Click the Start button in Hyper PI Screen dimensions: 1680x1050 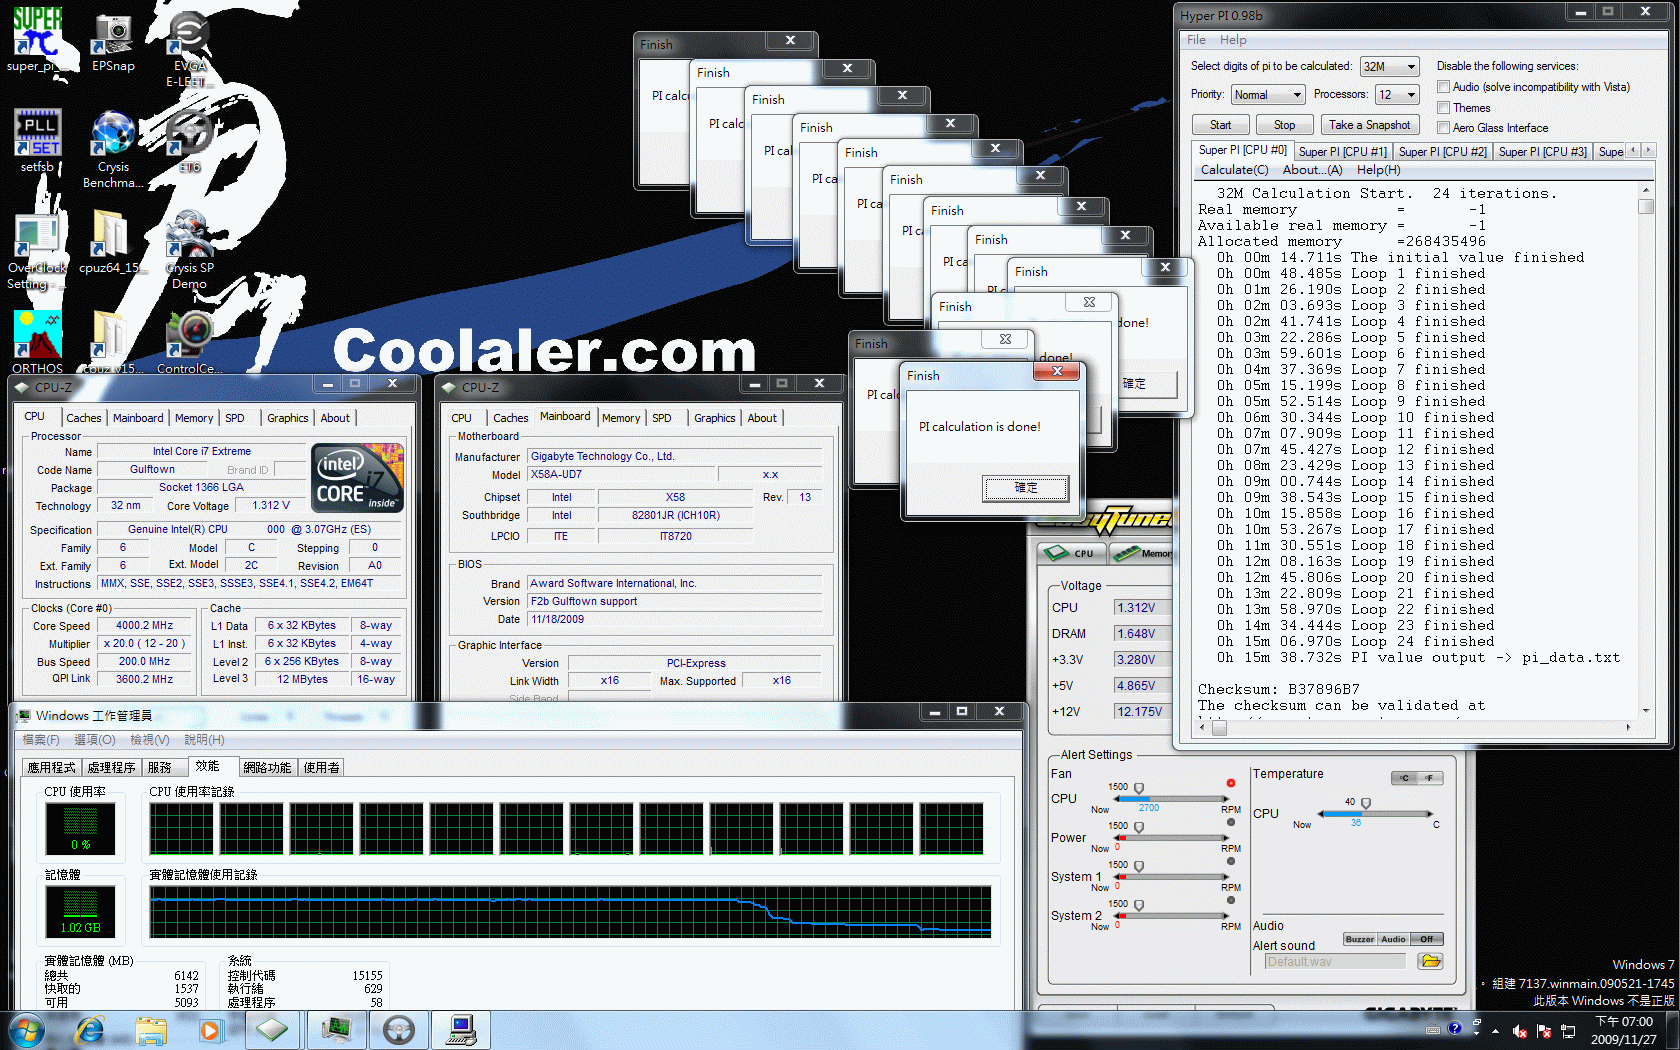point(1221,125)
